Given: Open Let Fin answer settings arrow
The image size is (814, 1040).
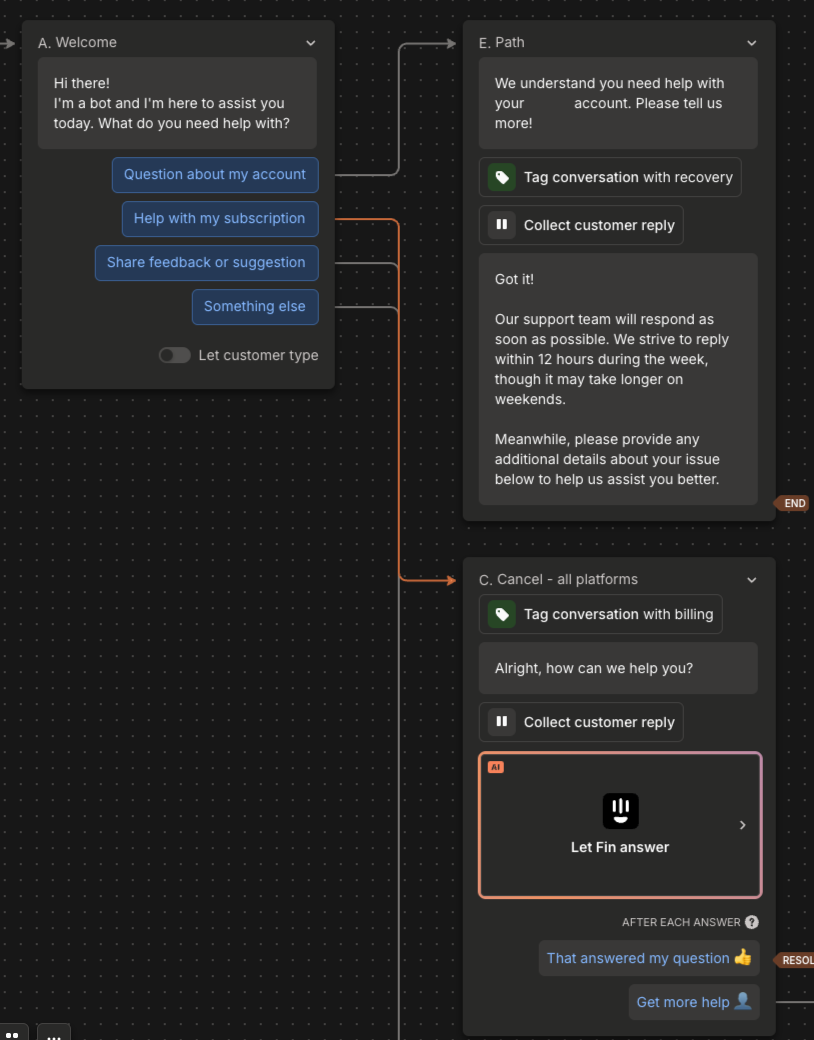Looking at the screenshot, I should (x=742, y=825).
